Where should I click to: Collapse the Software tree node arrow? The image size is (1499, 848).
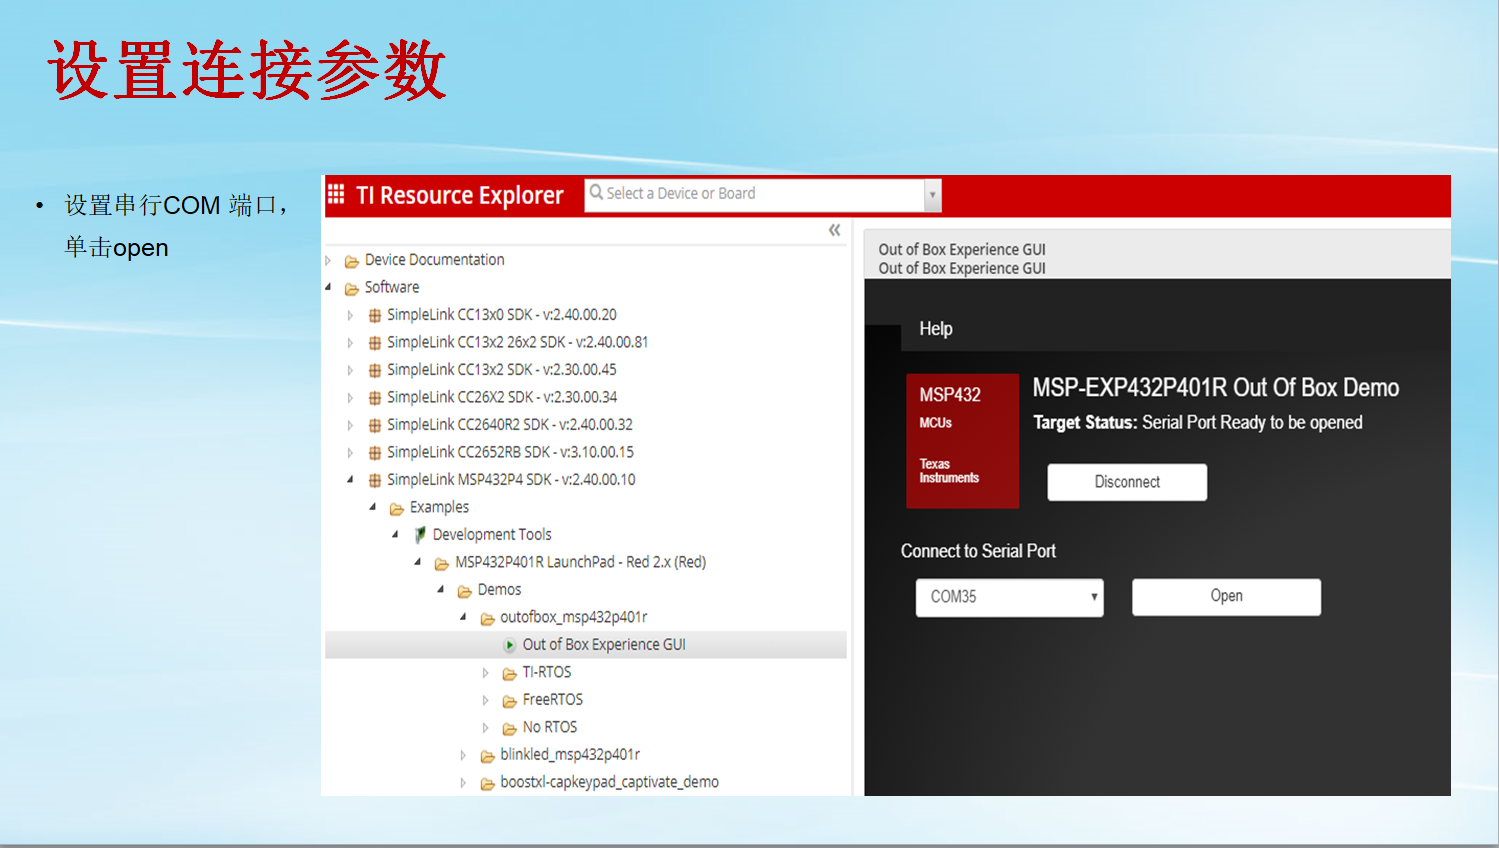click(328, 287)
